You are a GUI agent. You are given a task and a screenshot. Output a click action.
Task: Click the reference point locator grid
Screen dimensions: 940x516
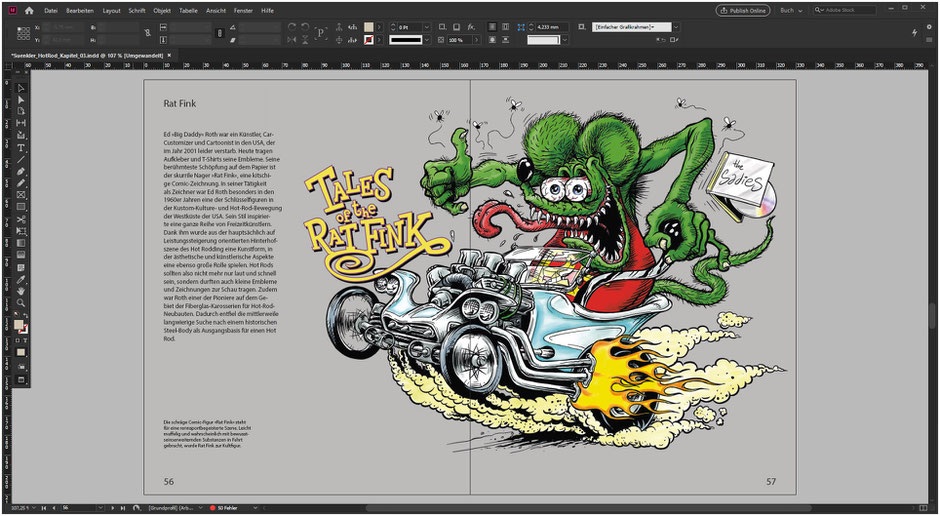[x=23, y=34]
